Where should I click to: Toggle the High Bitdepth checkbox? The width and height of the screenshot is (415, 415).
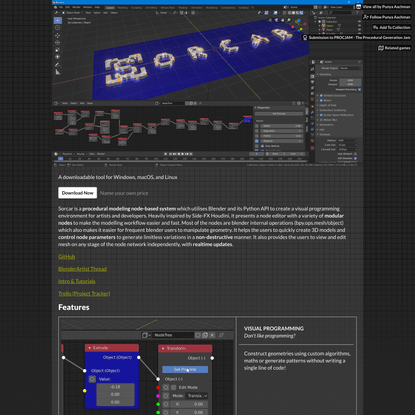355,154
